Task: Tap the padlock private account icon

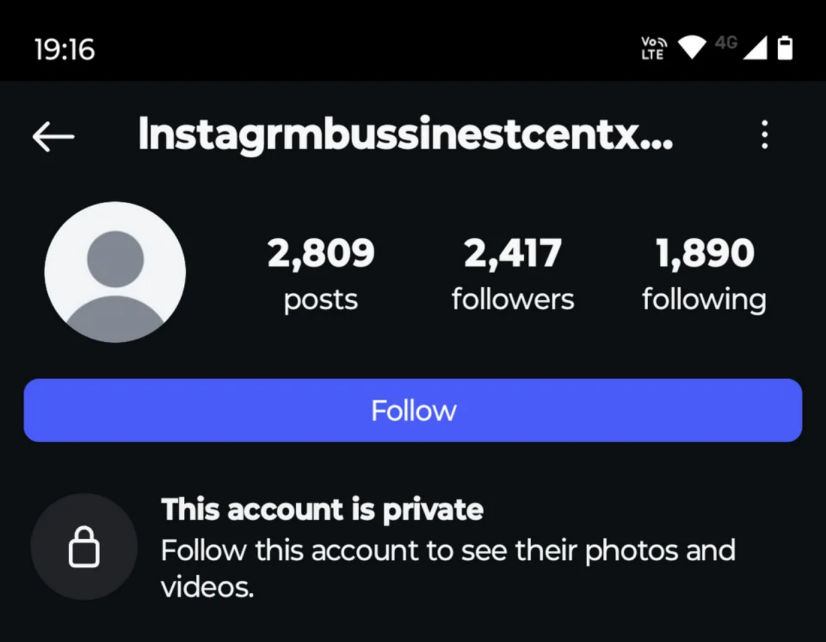Action: [x=84, y=547]
